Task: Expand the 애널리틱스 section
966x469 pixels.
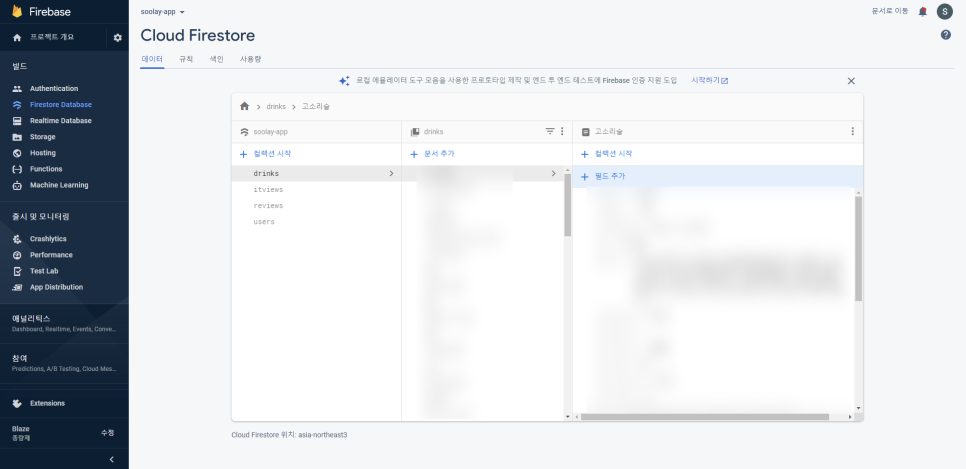Action: point(64,323)
